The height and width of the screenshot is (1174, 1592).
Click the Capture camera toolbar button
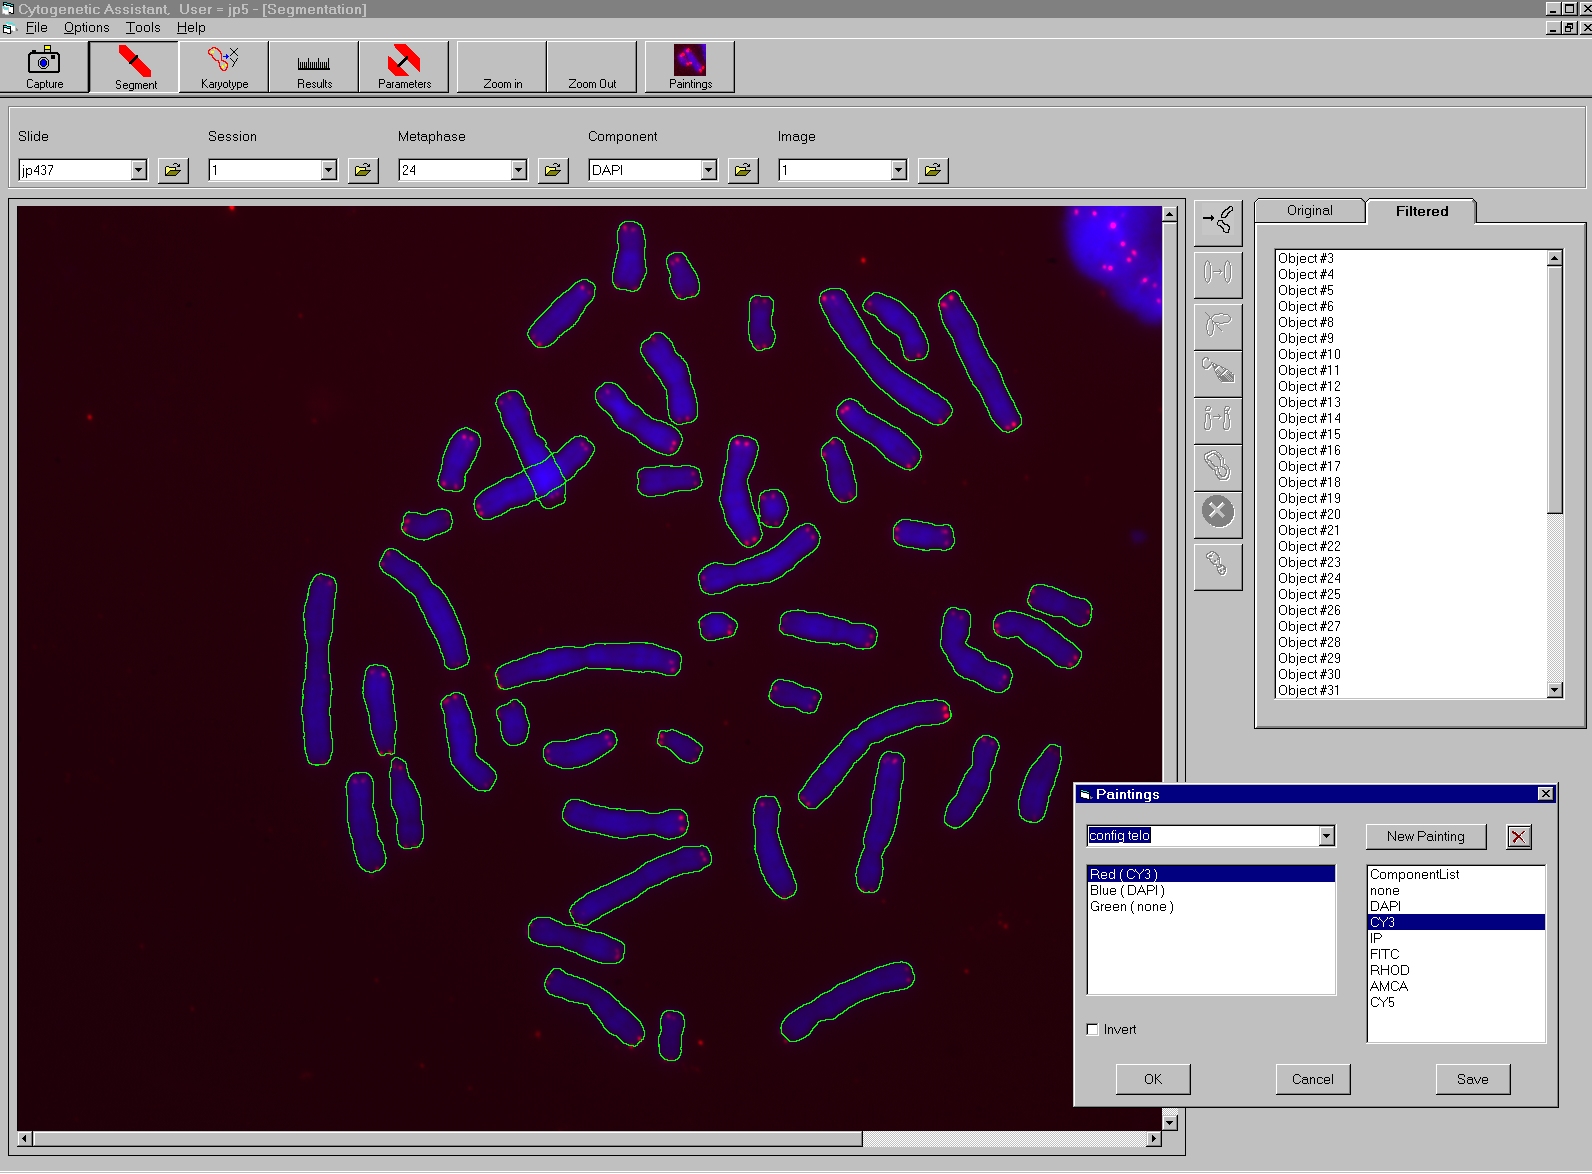pyautogui.click(x=44, y=67)
